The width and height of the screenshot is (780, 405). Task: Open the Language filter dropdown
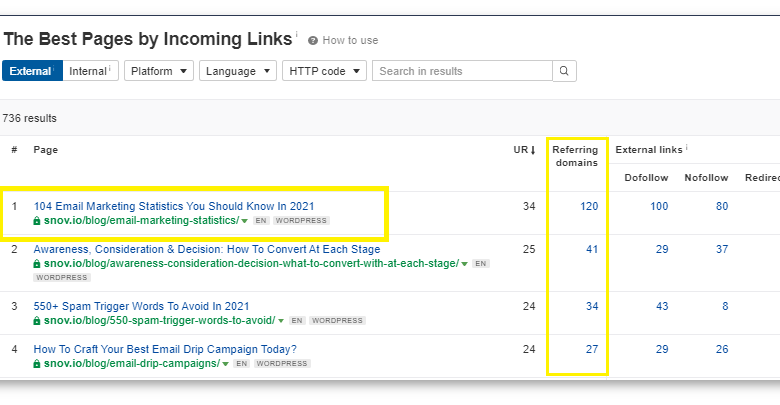click(238, 71)
